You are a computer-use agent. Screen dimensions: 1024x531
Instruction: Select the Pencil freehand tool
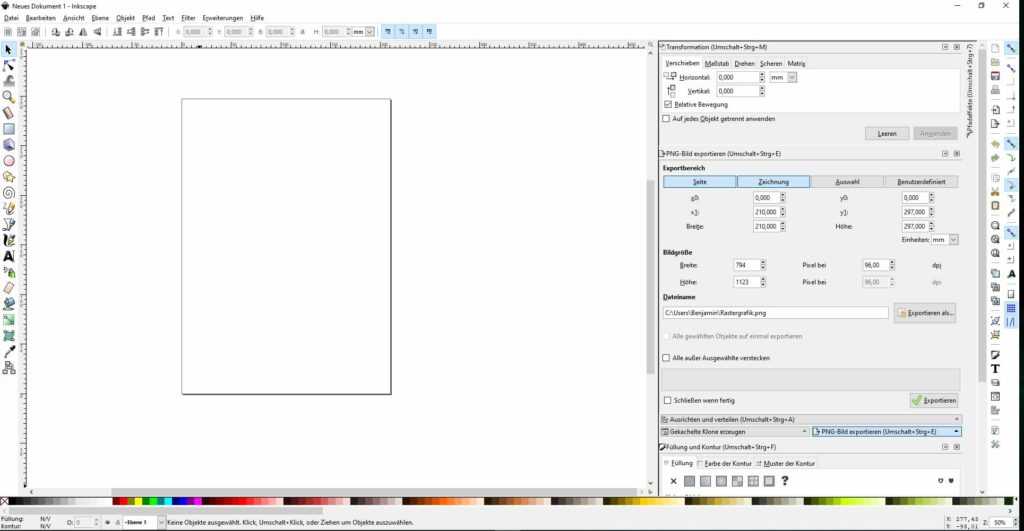(x=8, y=208)
